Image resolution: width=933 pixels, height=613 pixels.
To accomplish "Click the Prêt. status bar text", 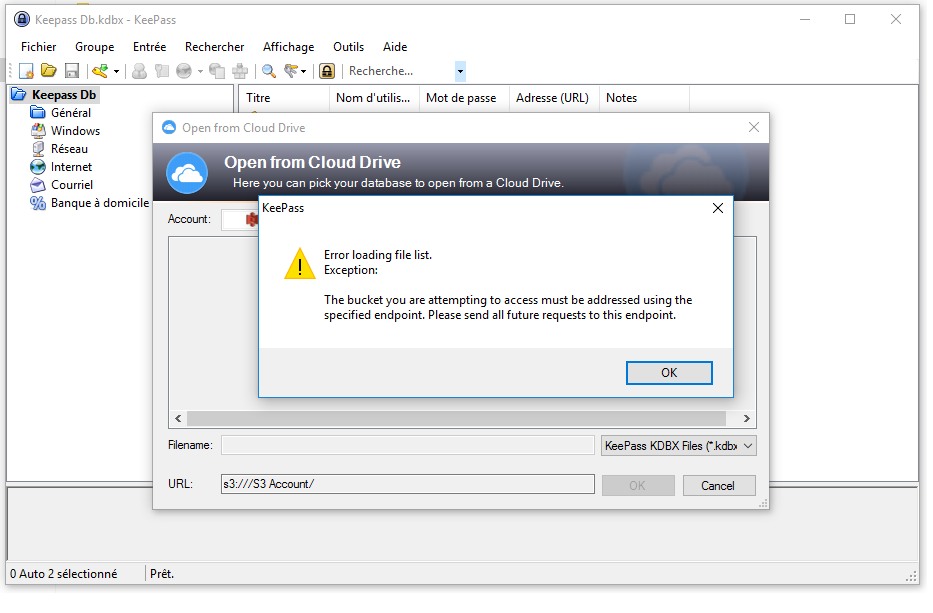I will (x=162, y=574).
